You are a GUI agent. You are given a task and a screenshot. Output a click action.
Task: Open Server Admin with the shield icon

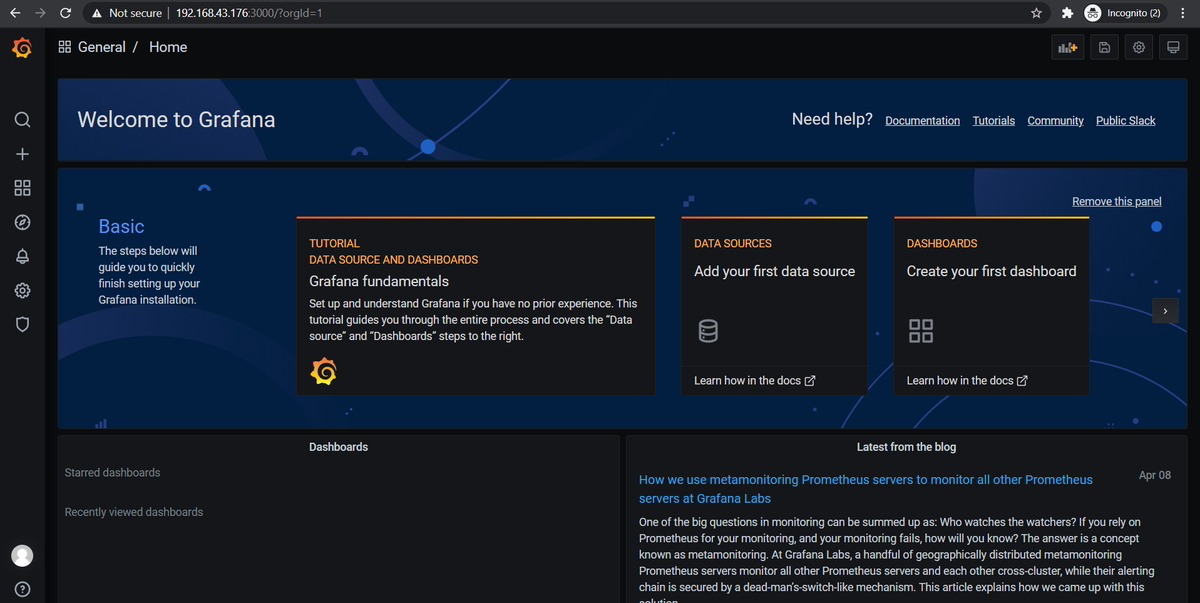click(x=22, y=324)
